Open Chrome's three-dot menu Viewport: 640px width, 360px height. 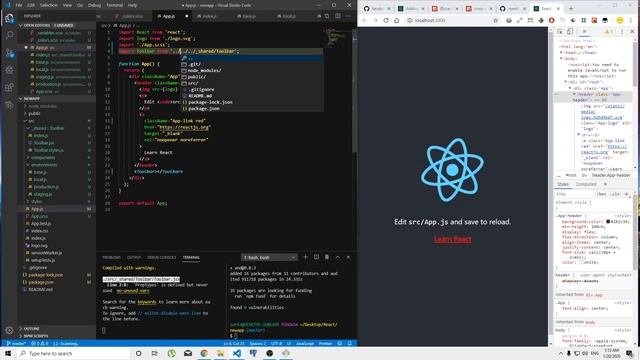point(632,20)
